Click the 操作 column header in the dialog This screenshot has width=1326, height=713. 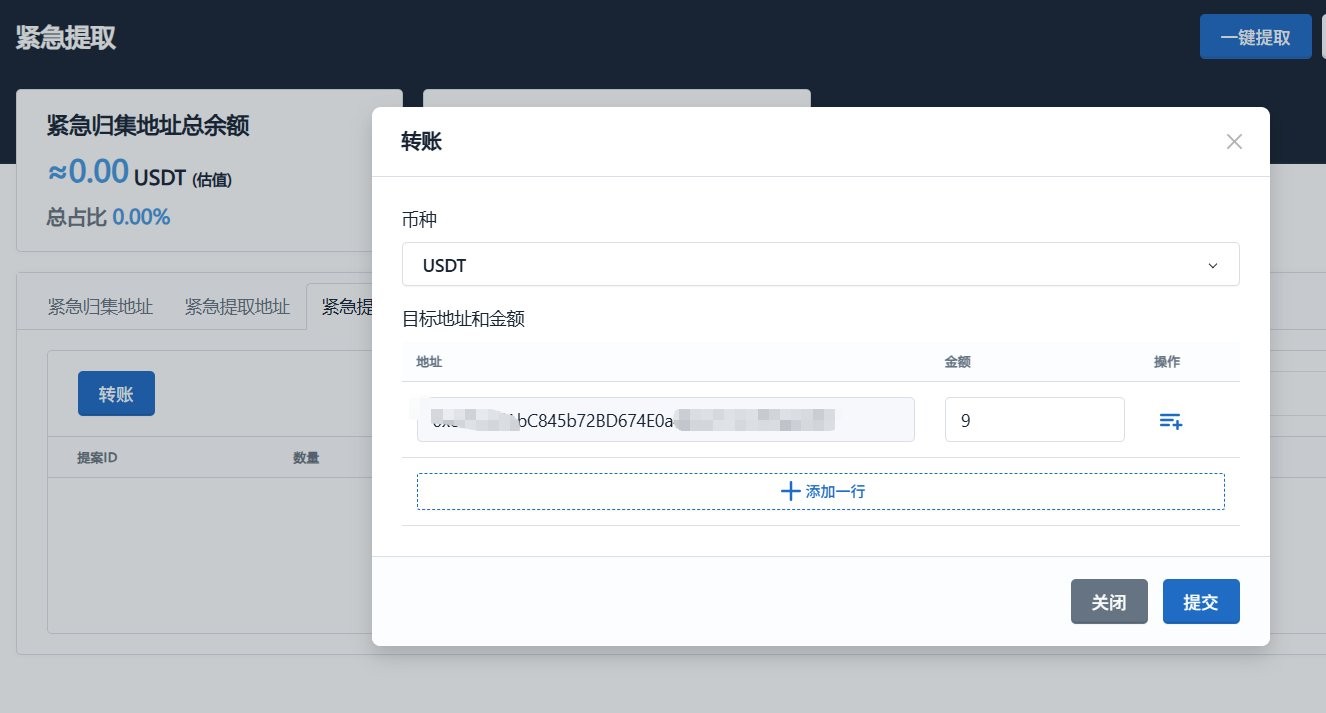click(x=1167, y=362)
